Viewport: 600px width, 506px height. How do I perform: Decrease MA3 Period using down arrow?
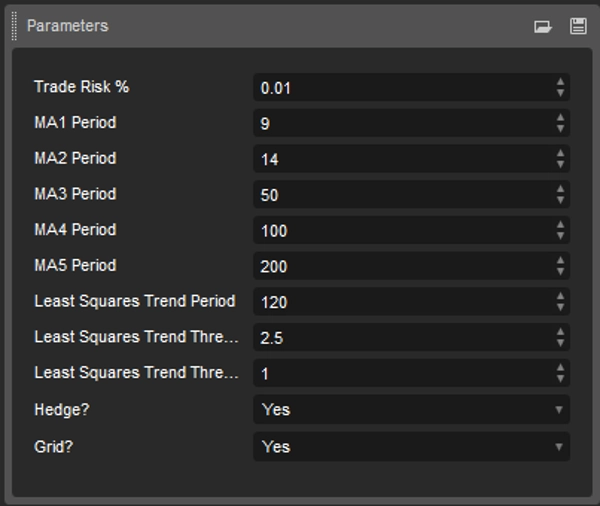pos(560,200)
